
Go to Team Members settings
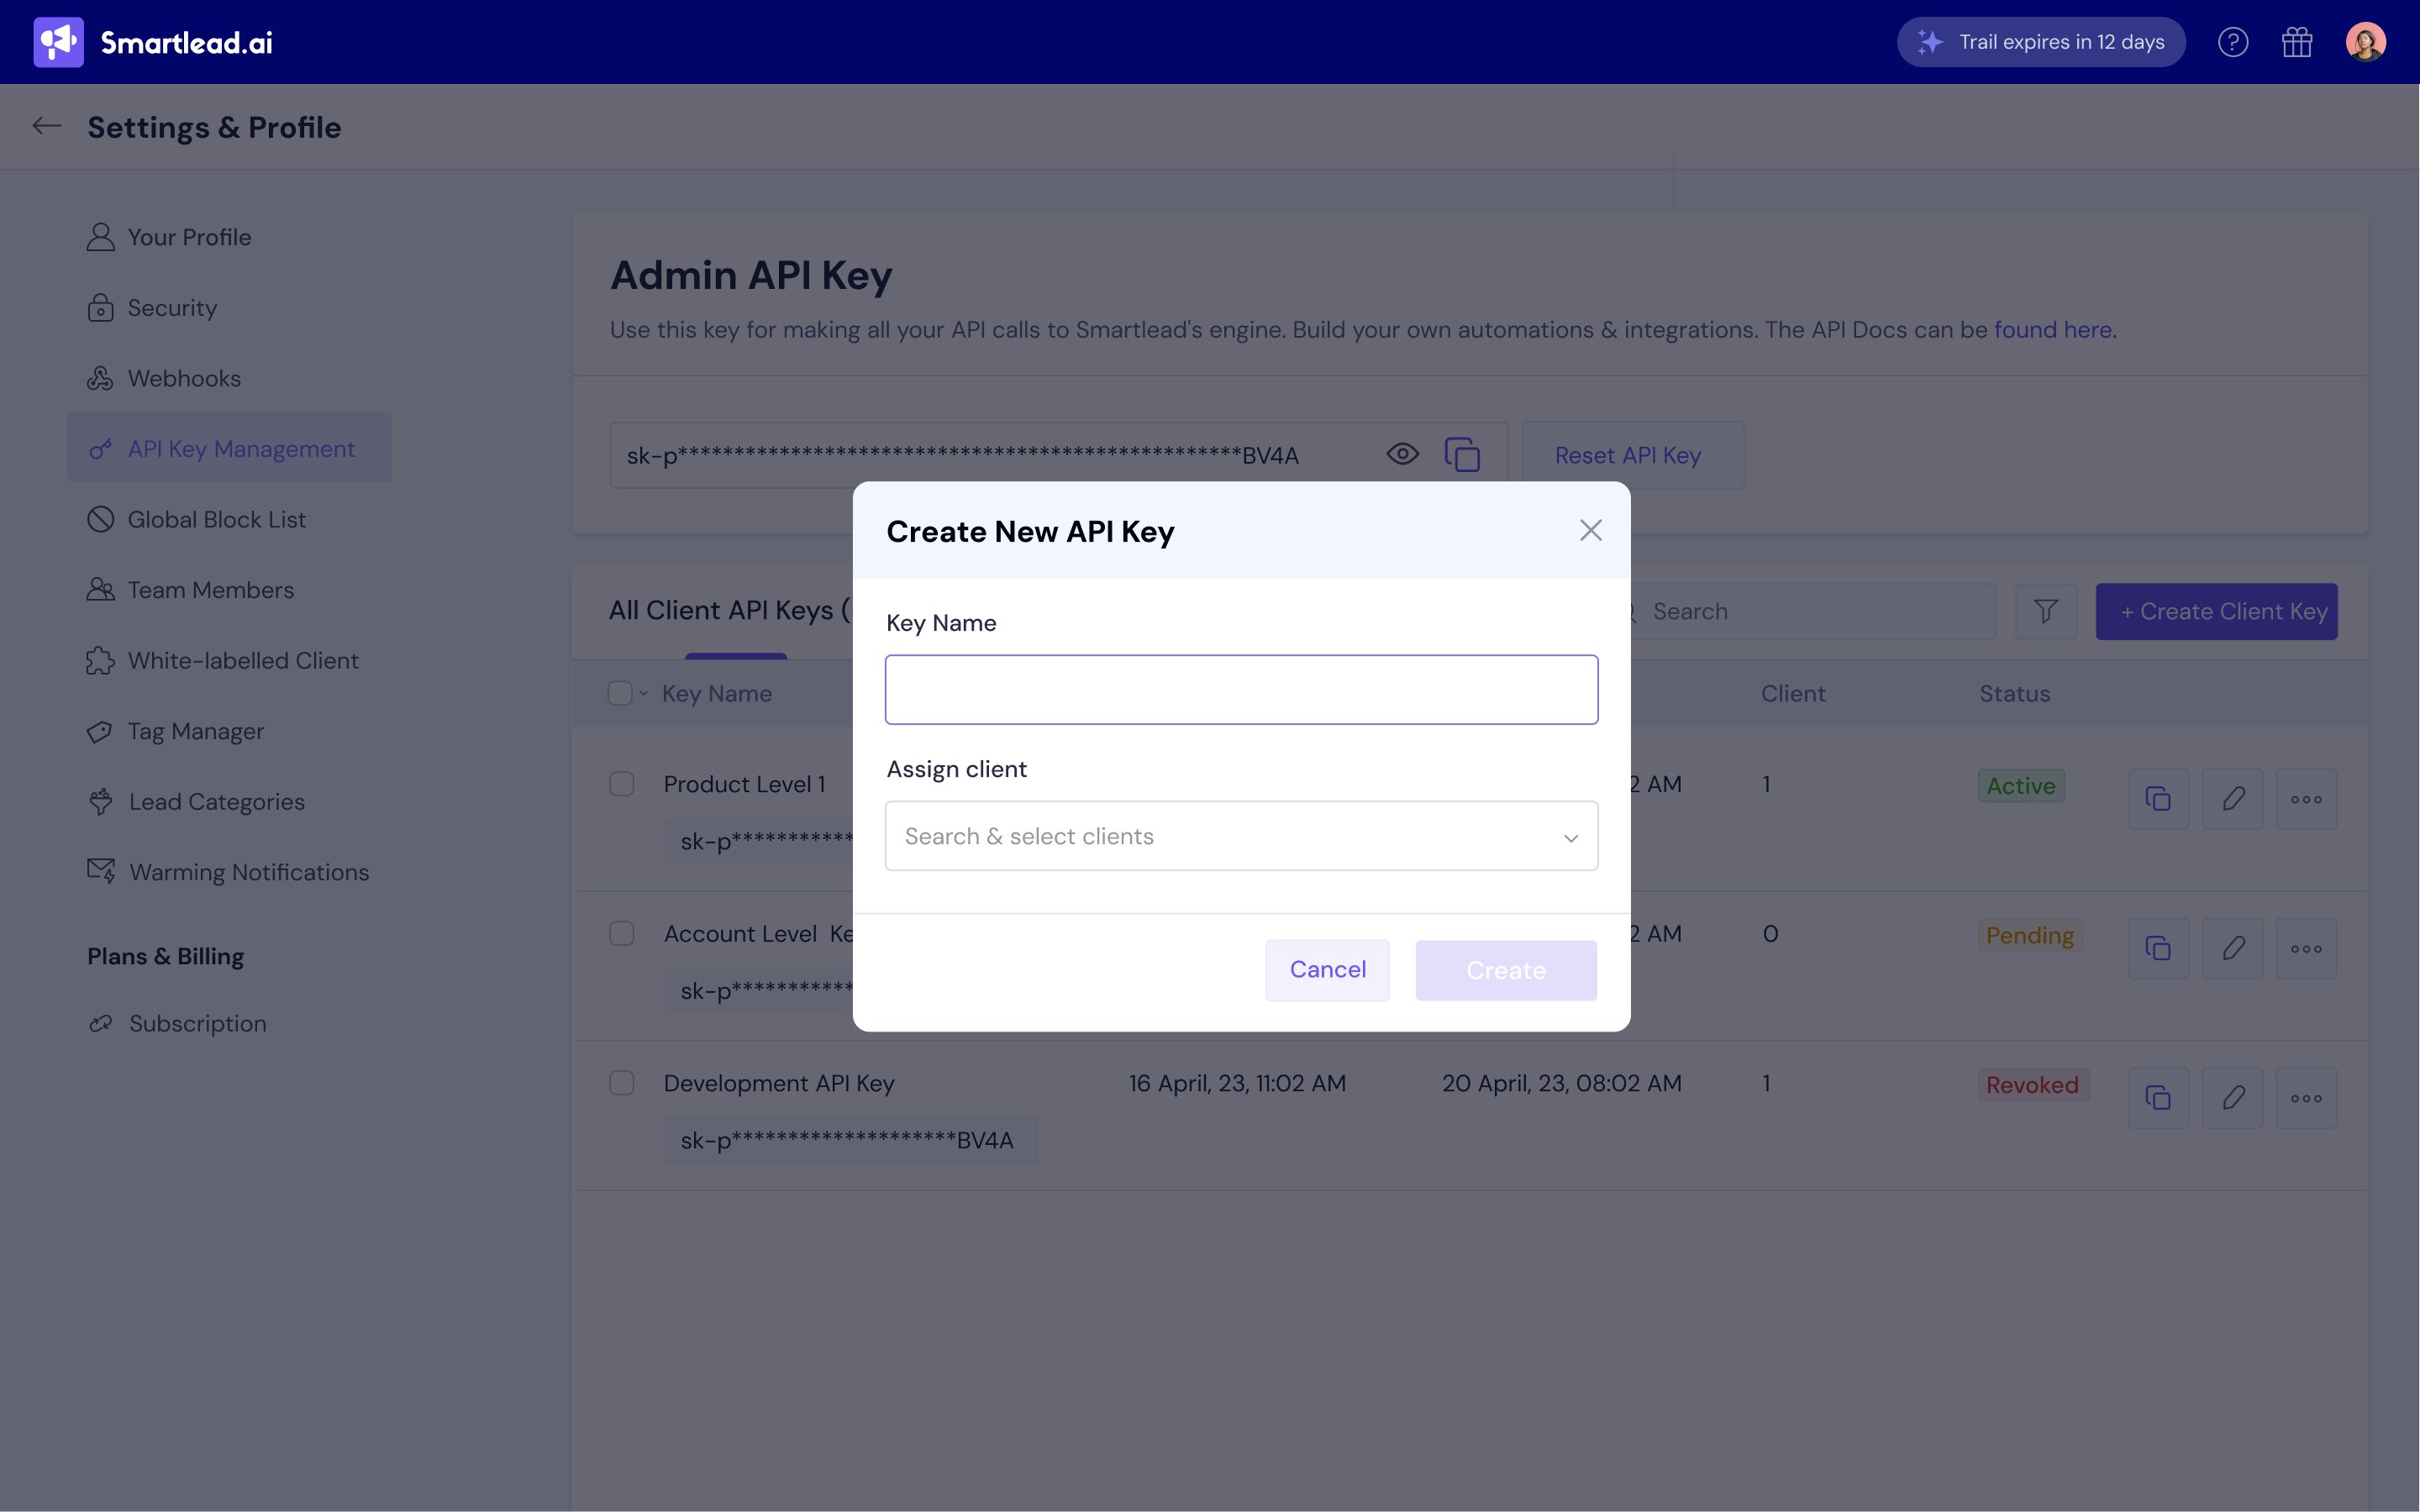click(x=210, y=590)
